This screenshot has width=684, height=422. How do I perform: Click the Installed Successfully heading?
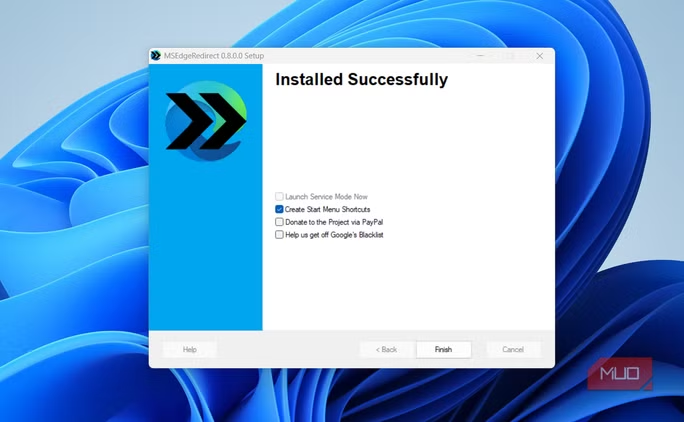(361, 80)
